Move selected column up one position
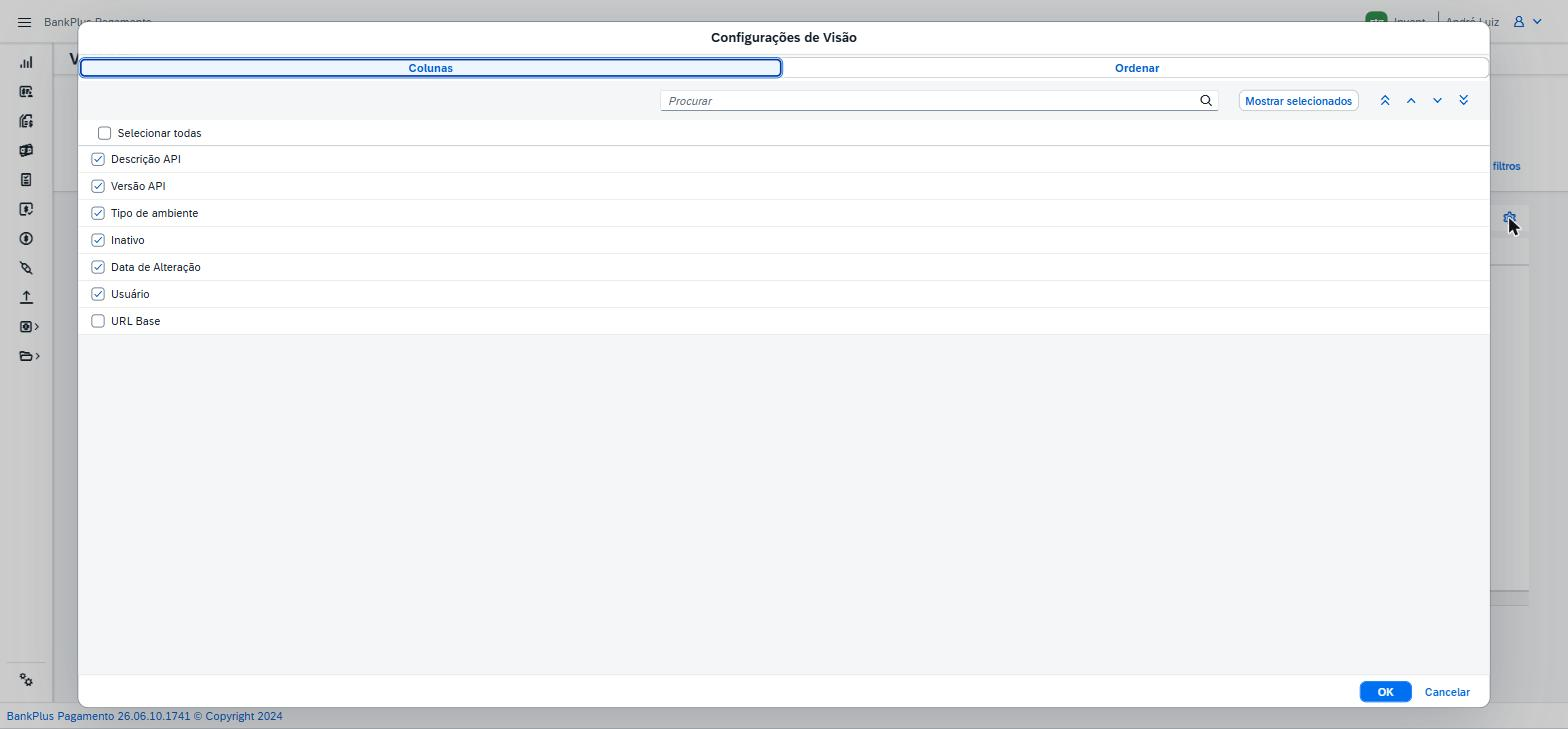Viewport: 1568px width, 729px height. tap(1411, 101)
